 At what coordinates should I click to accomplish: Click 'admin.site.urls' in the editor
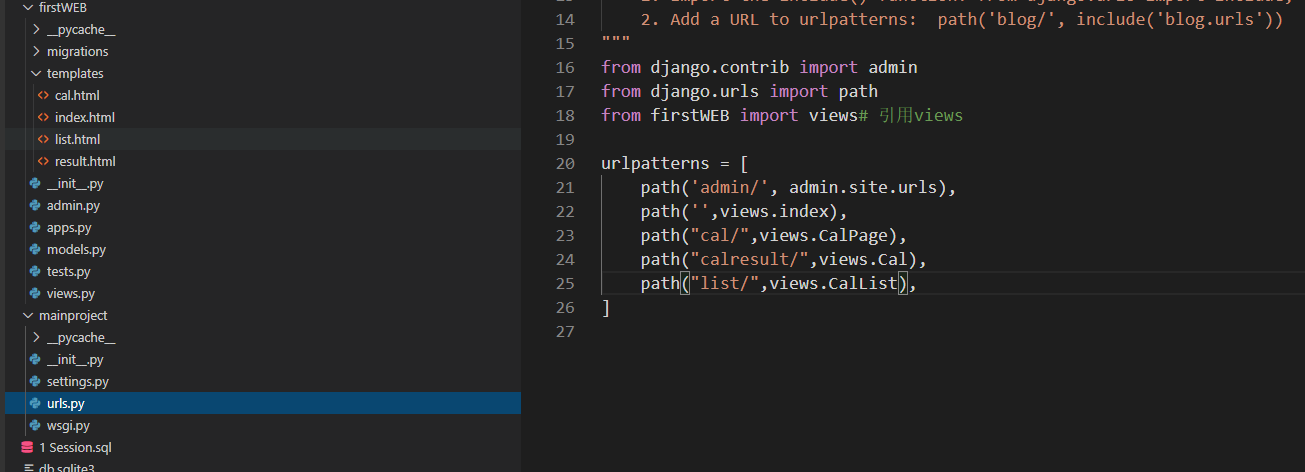(x=864, y=187)
